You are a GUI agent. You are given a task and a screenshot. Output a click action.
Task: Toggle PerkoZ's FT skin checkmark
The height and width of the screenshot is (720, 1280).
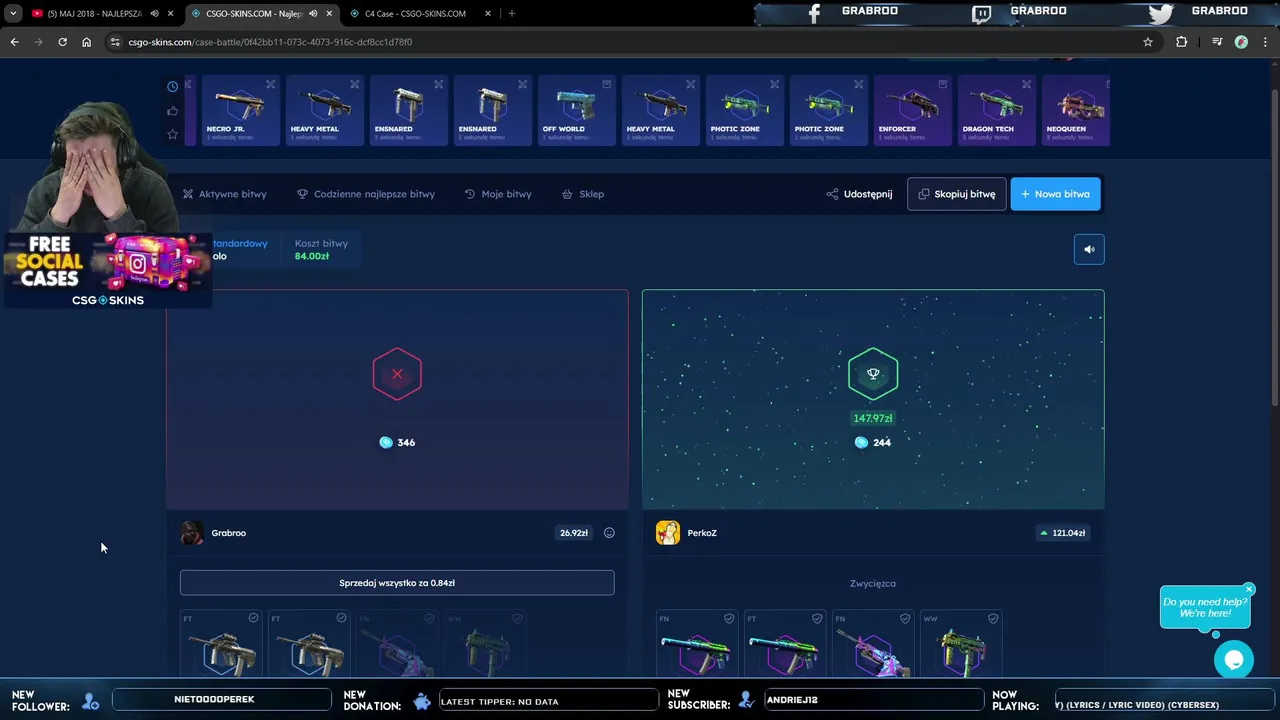pyautogui.click(x=817, y=619)
